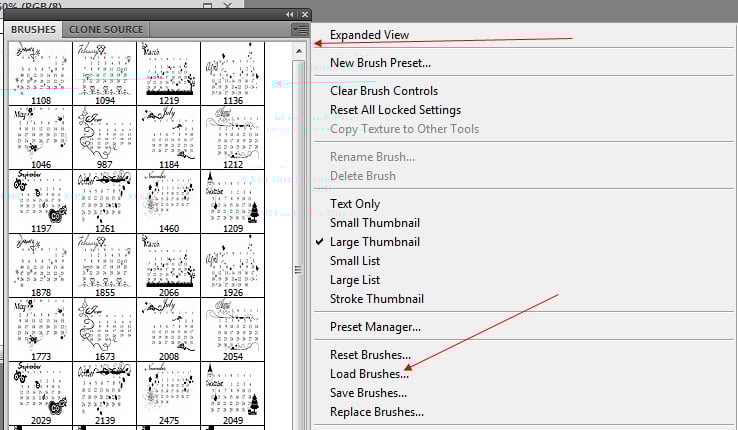The image size is (738, 430).
Task: Select November calendar brush 2475
Action: [x=168, y=393]
